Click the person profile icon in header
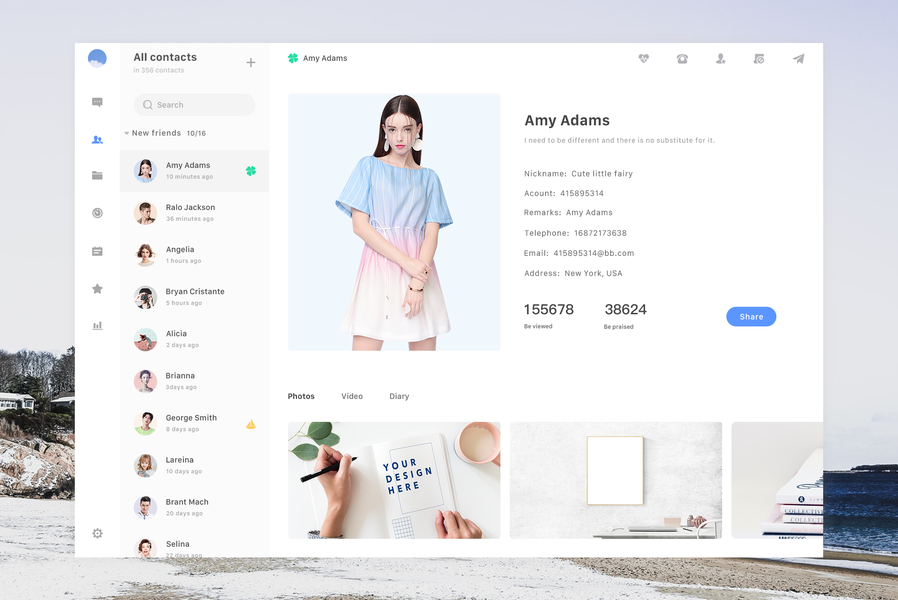 click(720, 58)
